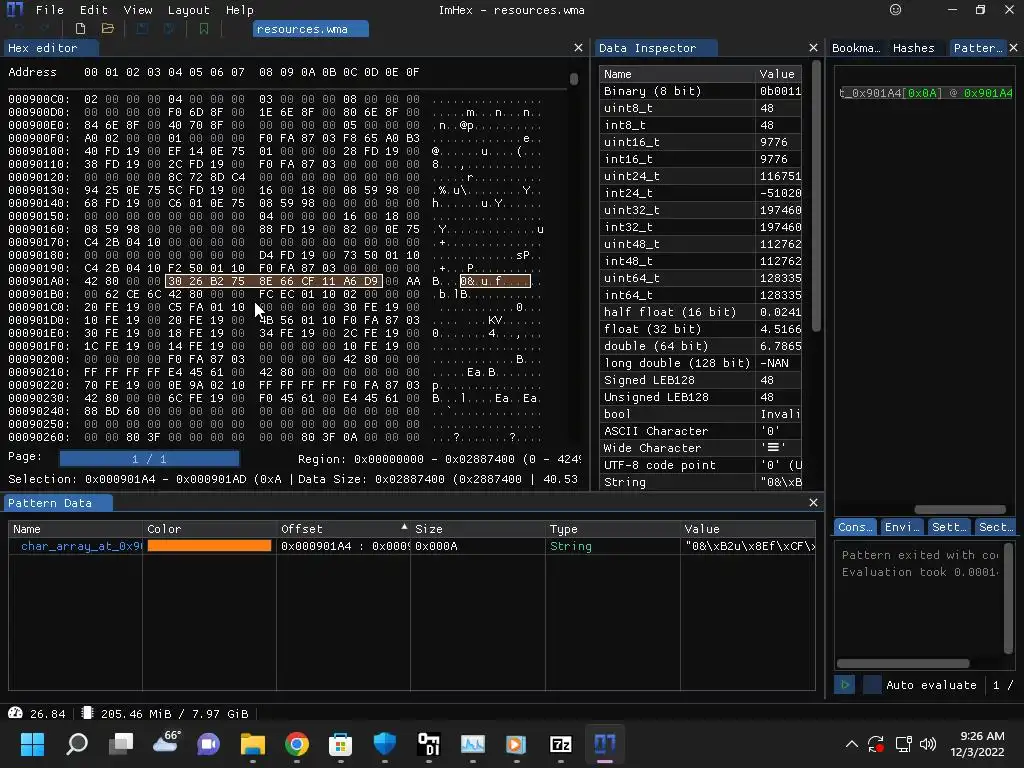
Task: Select the Pattern Data tab
Action: tap(59, 502)
